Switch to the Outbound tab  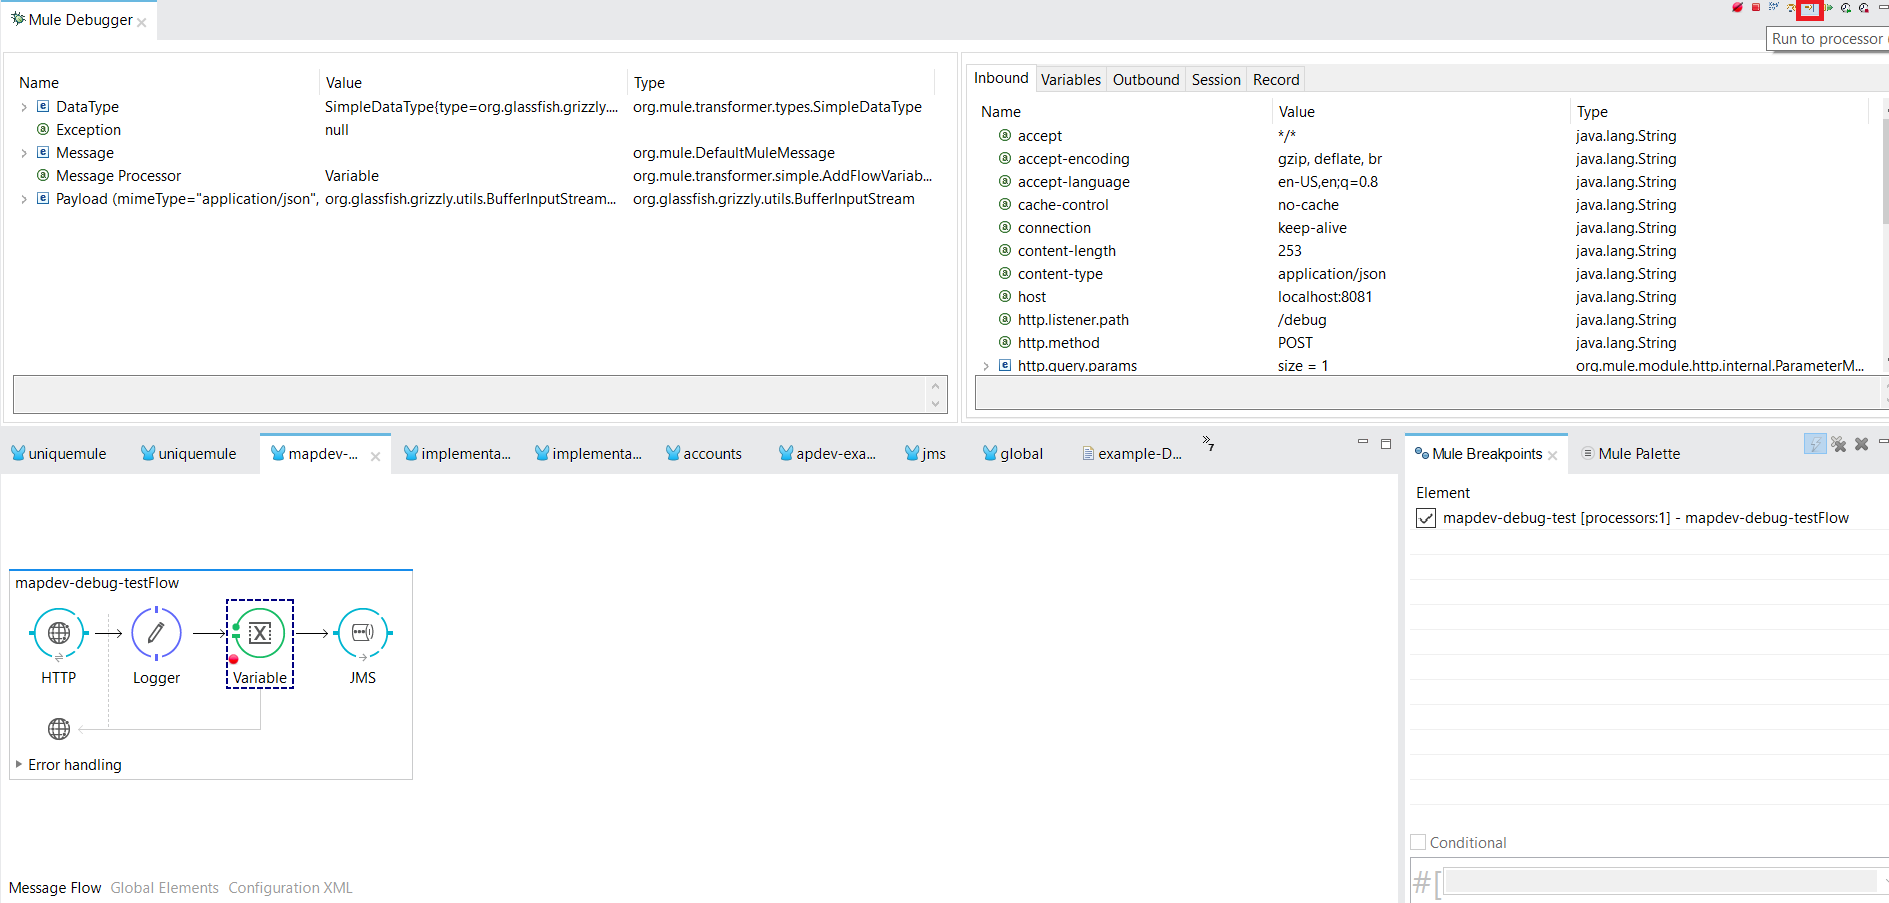[x=1146, y=80]
